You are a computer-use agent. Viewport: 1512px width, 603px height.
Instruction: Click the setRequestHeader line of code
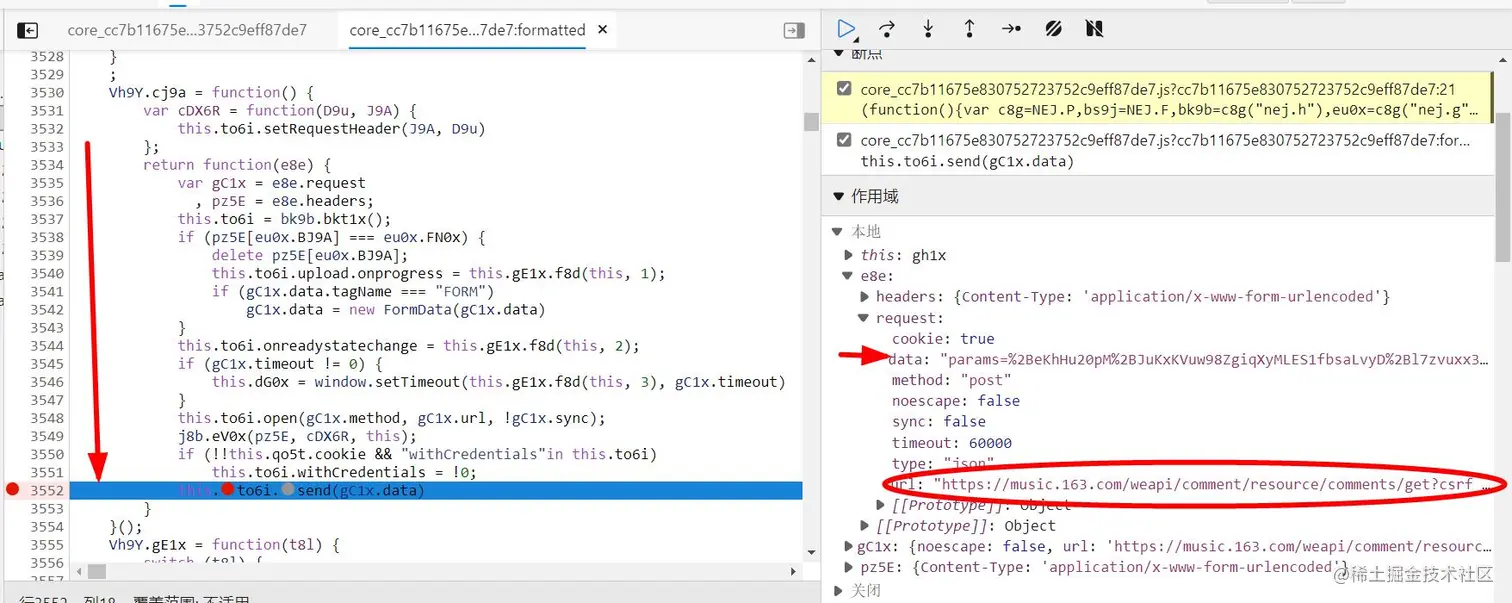pyautogui.click(x=331, y=129)
